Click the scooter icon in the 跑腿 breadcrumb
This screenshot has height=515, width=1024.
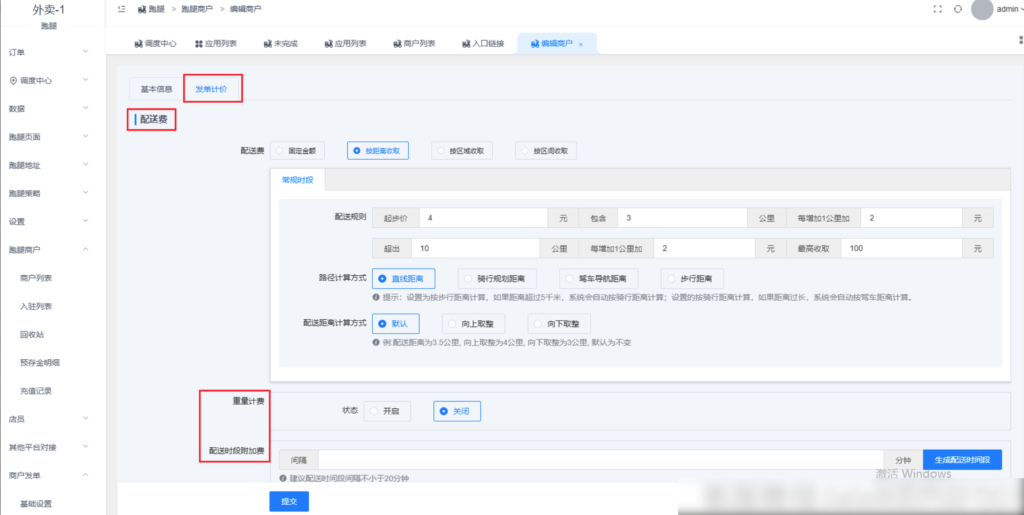[142, 9]
